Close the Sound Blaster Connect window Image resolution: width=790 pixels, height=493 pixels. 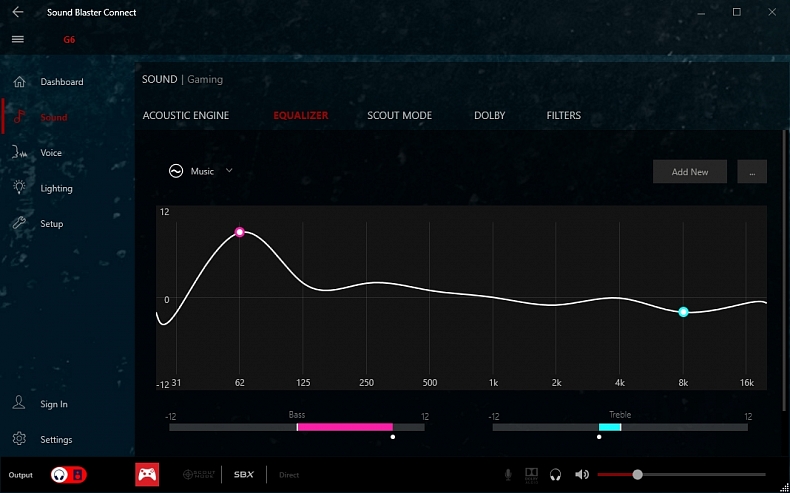point(772,12)
